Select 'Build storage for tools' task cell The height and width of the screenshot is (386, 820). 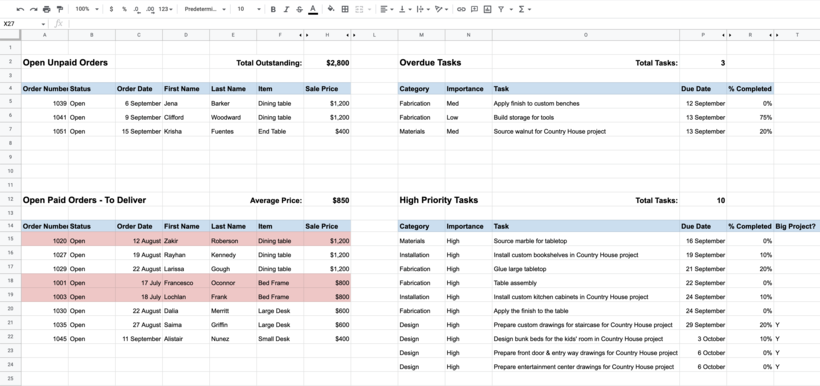(586, 118)
